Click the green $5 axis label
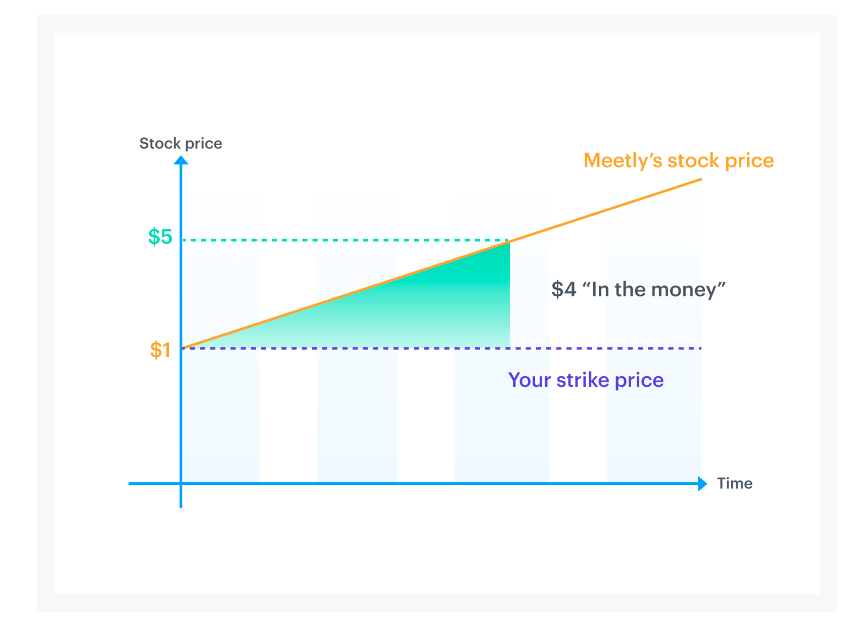The height and width of the screenshot is (631, 867). tap(160, 237)
